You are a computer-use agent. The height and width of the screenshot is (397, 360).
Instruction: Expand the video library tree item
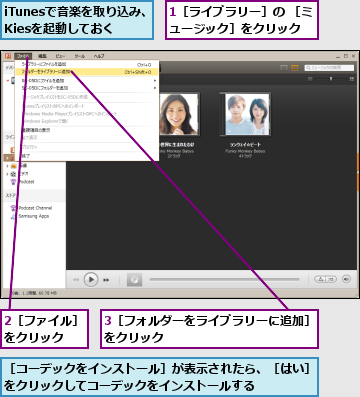[7, 174]
